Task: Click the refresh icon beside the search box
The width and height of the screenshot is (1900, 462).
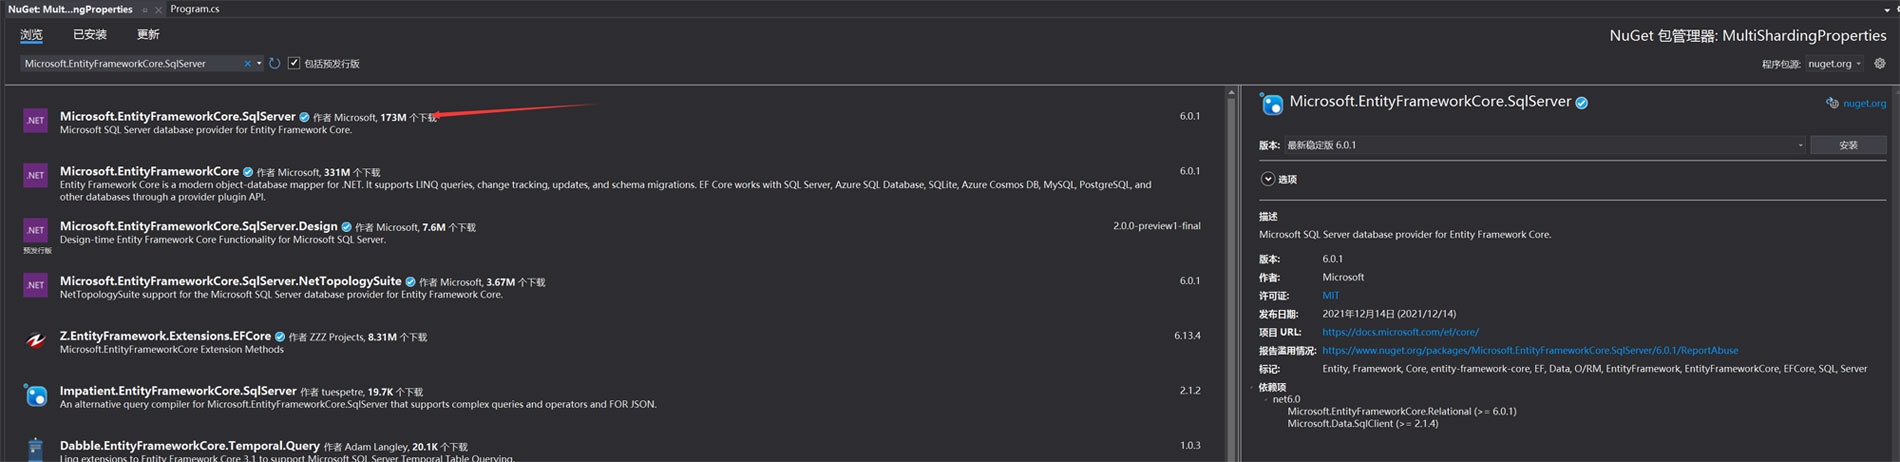Action: click(275, 63)
